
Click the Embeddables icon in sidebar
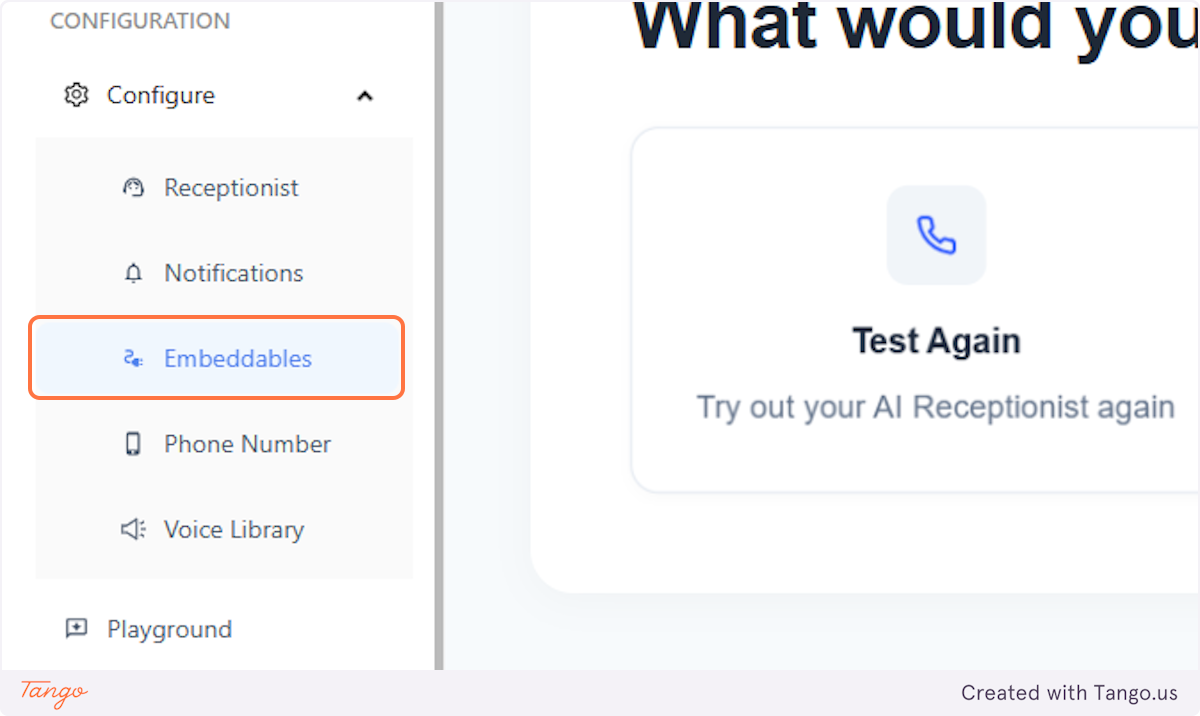(x=133, y=358)
